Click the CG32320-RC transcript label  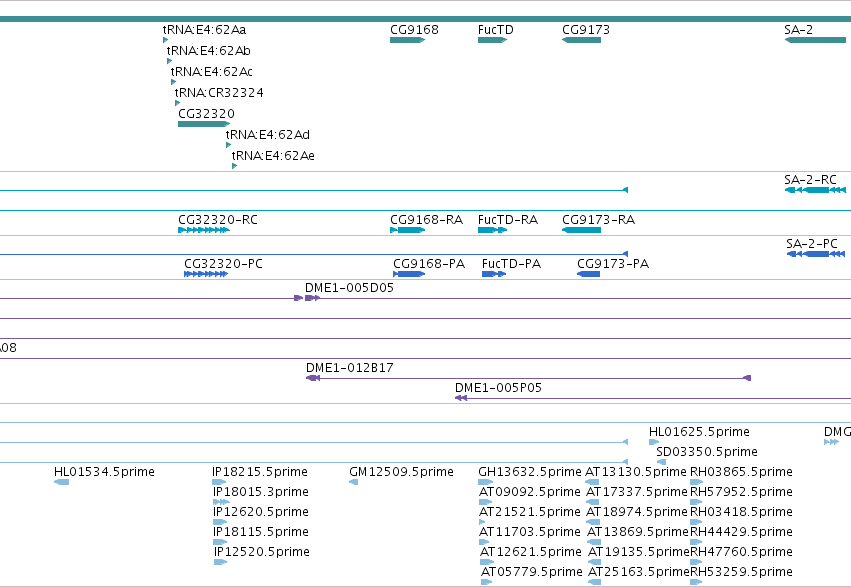218,220
